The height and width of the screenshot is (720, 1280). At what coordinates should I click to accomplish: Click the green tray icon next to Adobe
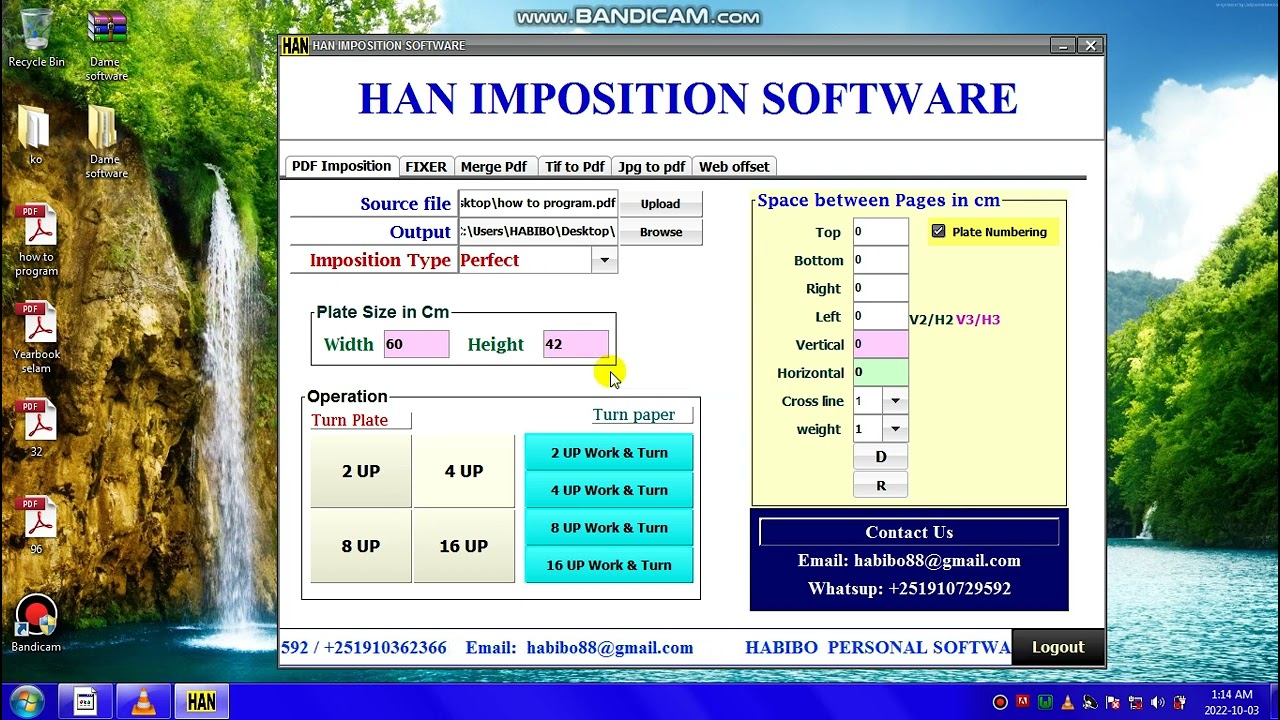click(1045, 702)
